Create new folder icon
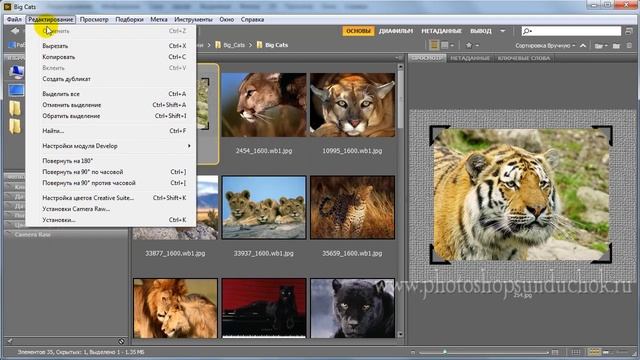The image size is (640, 360). pos(616,46)
